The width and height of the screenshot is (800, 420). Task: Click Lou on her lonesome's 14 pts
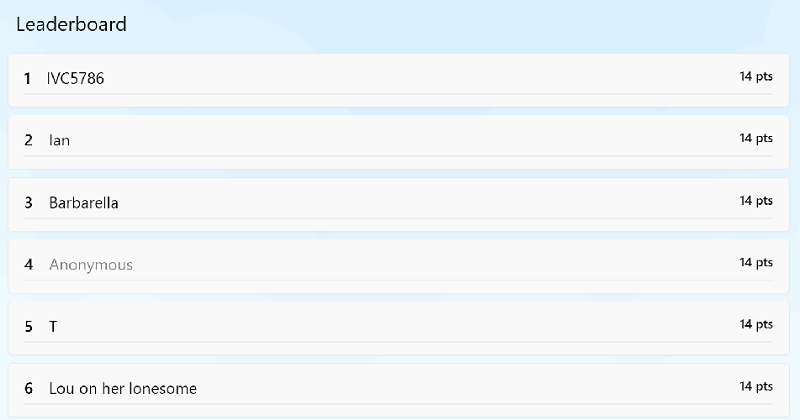coord(756,386)
